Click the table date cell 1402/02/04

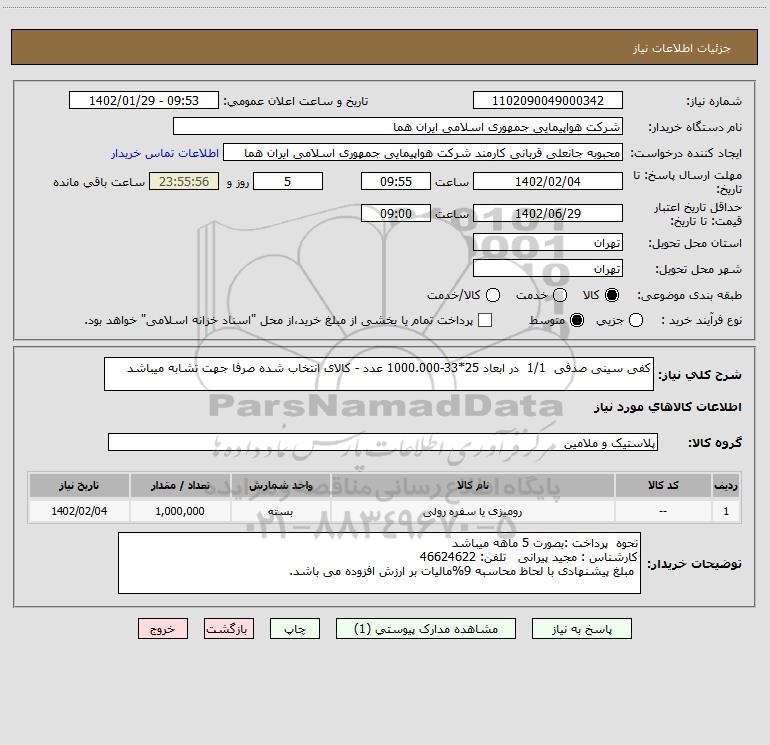[79, 511]
